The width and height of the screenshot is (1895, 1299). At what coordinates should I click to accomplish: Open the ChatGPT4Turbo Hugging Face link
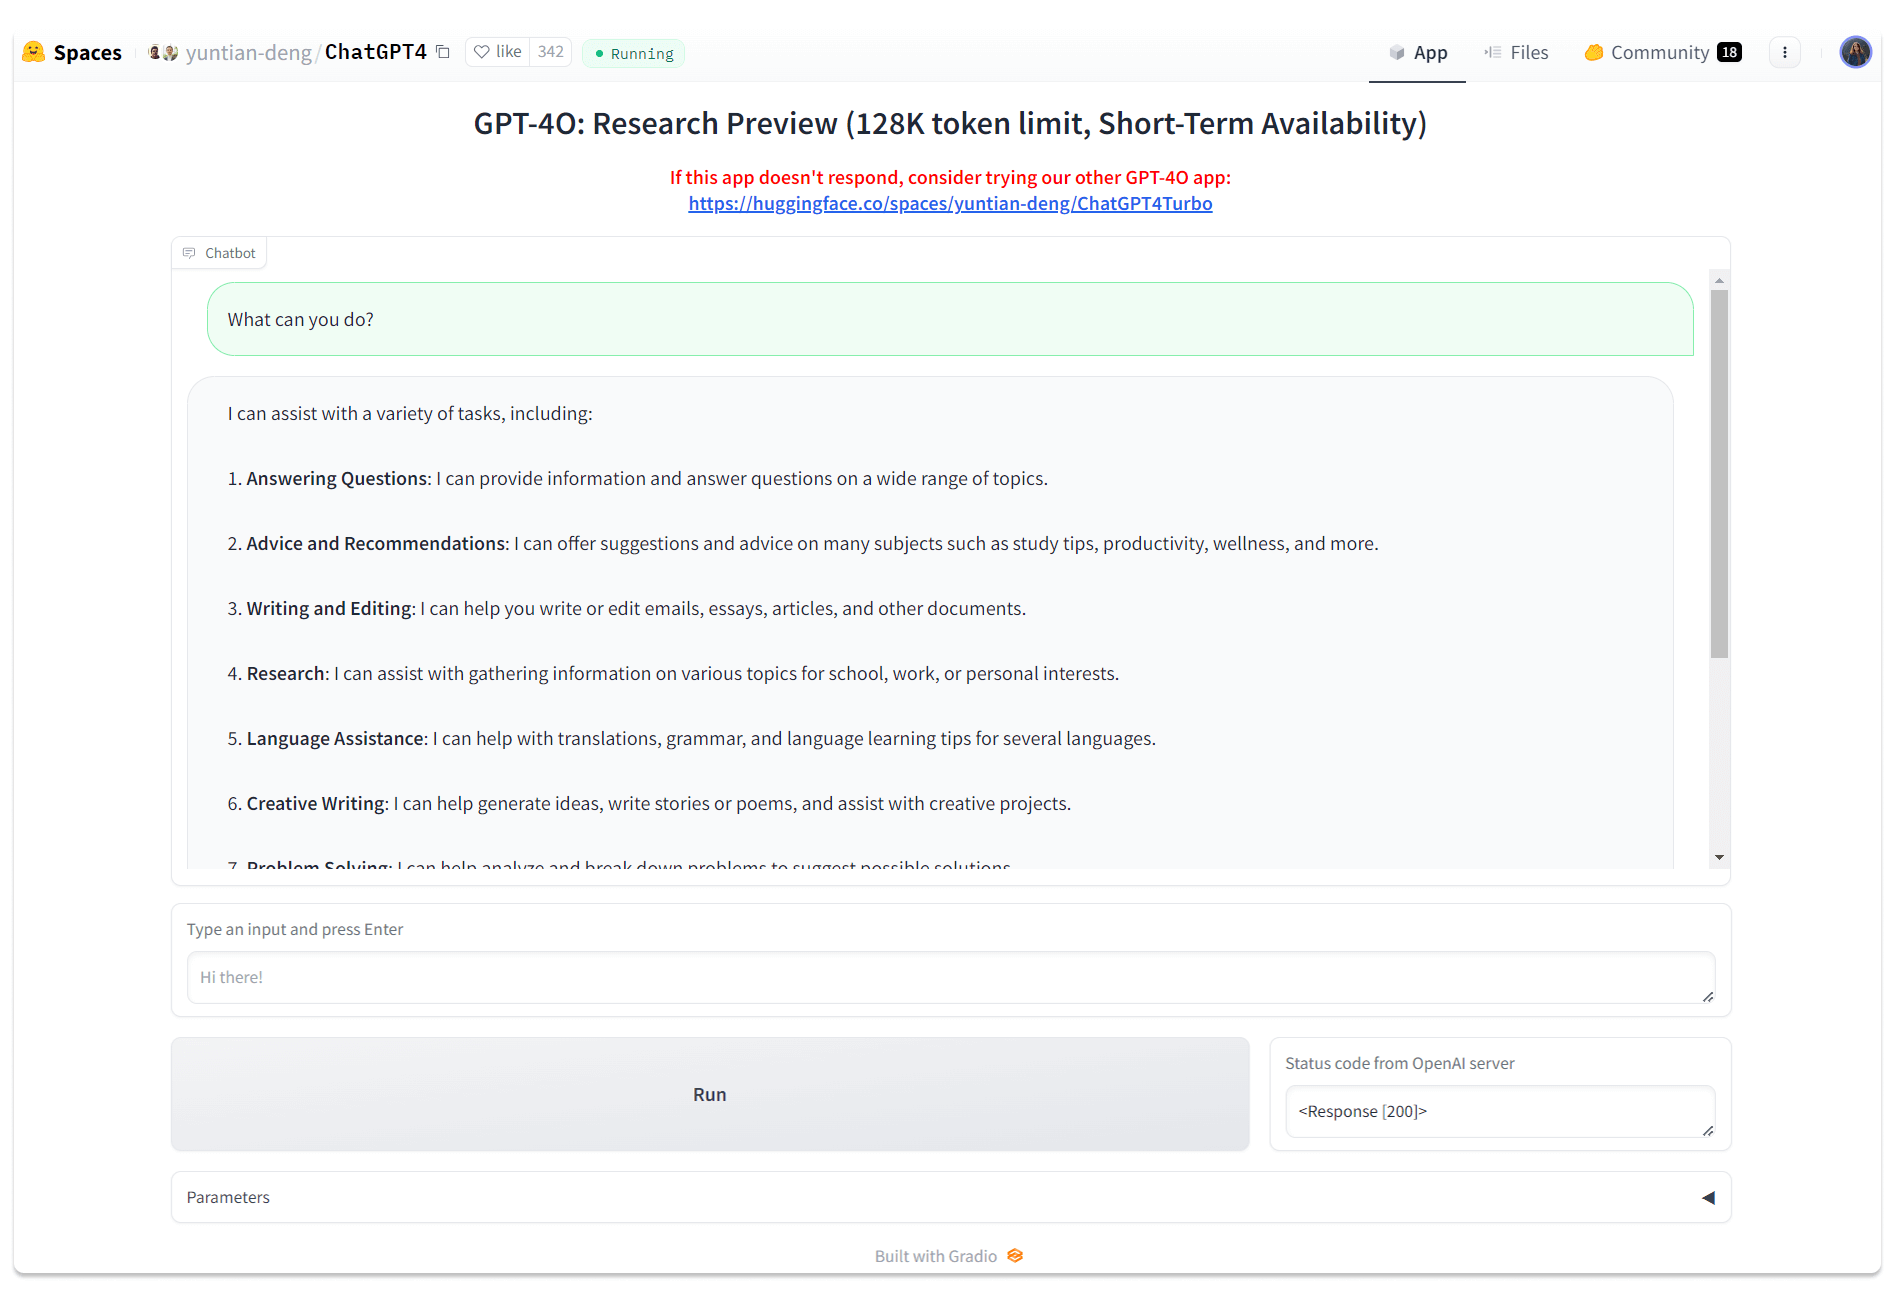[x=950, y=204]
